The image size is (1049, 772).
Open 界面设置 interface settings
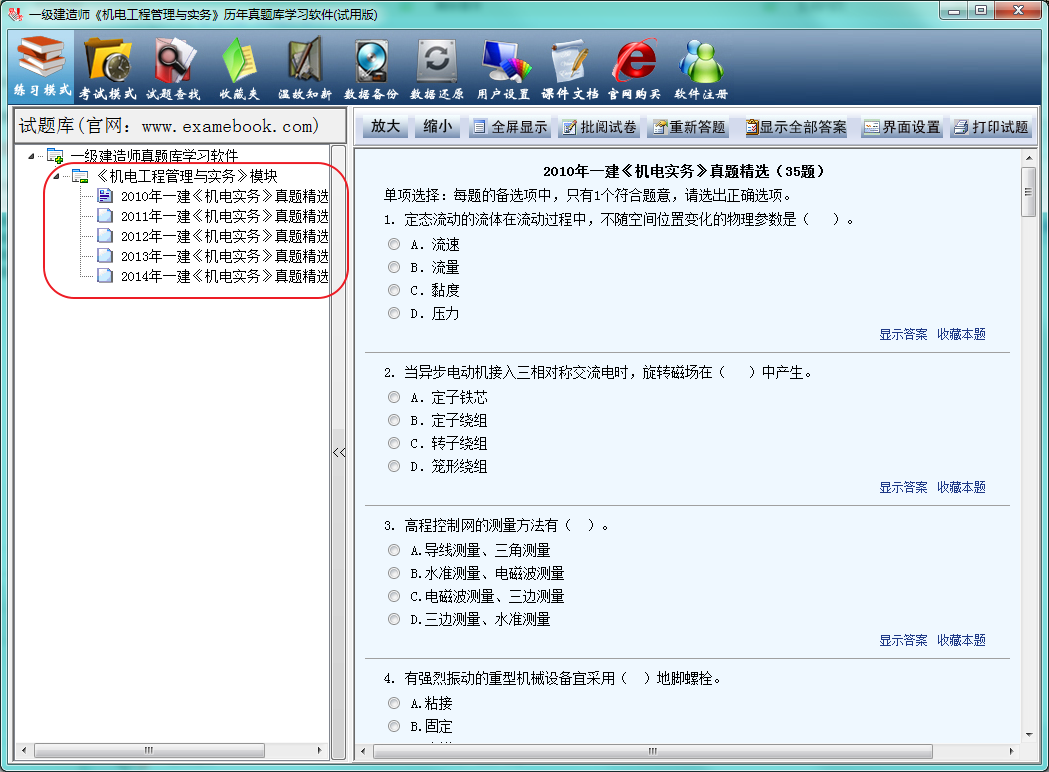902,126
